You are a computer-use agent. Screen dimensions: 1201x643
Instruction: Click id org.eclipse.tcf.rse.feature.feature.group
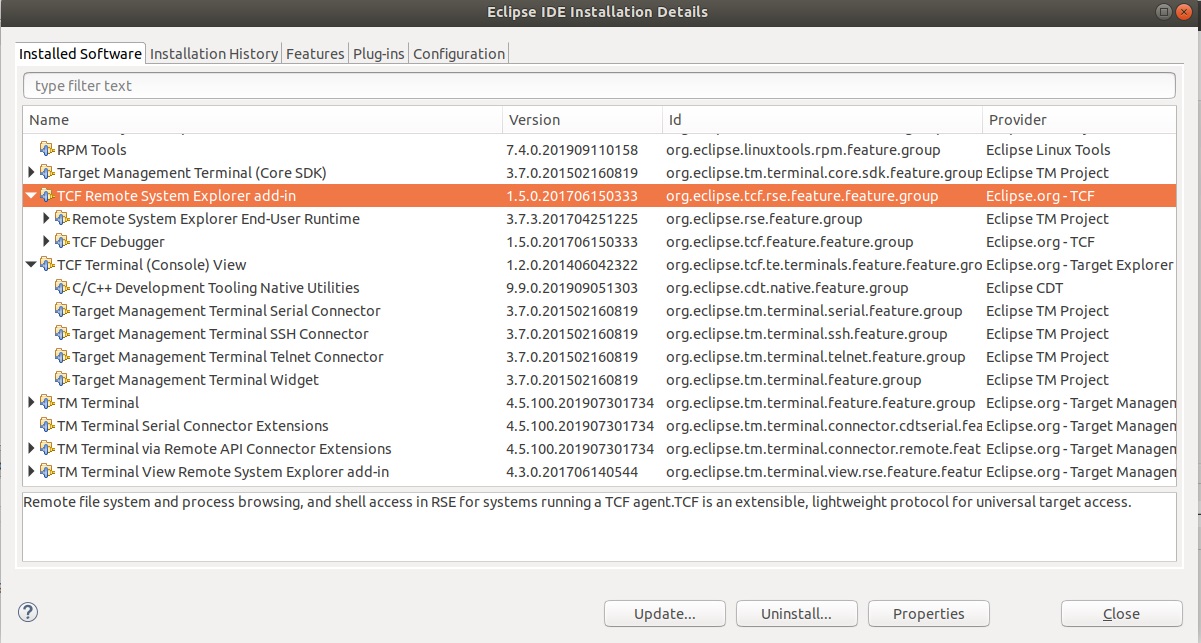tap(802, 196)
